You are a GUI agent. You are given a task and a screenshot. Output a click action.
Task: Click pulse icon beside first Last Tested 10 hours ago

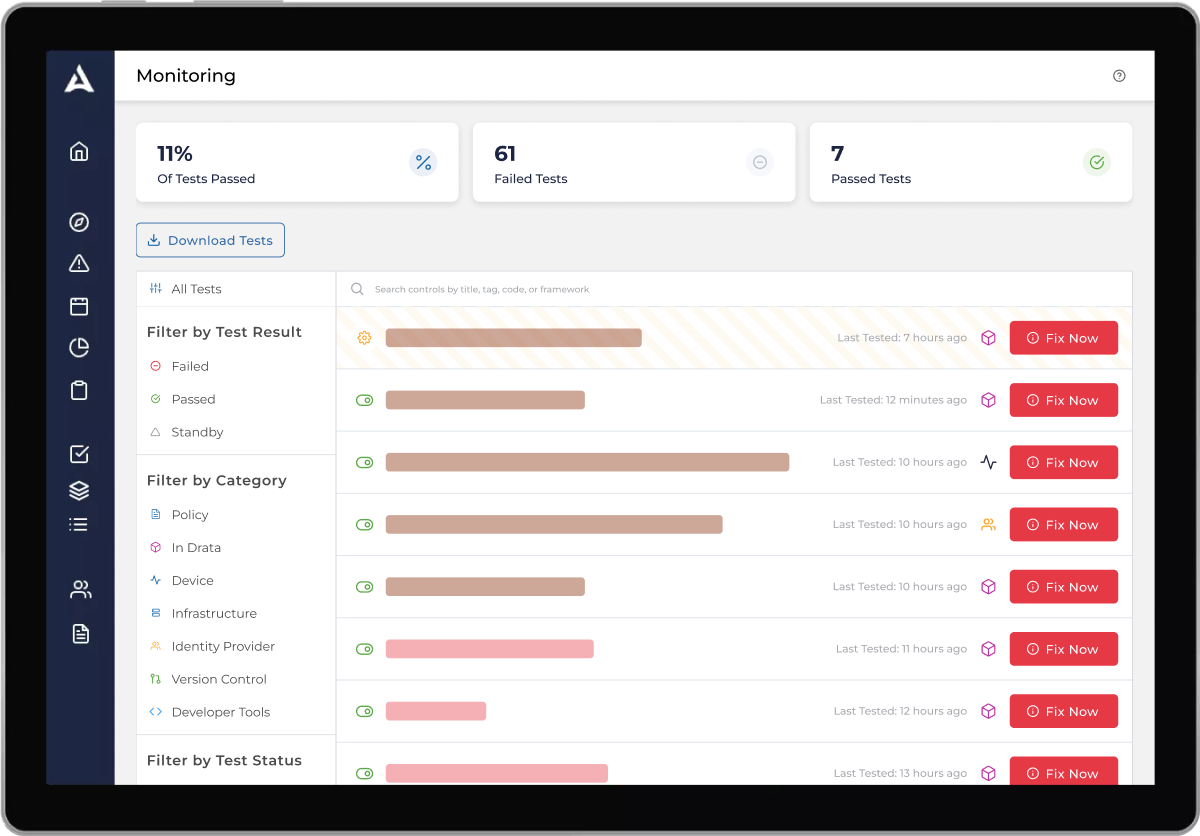pyautogui.click(x=988, y=462)
